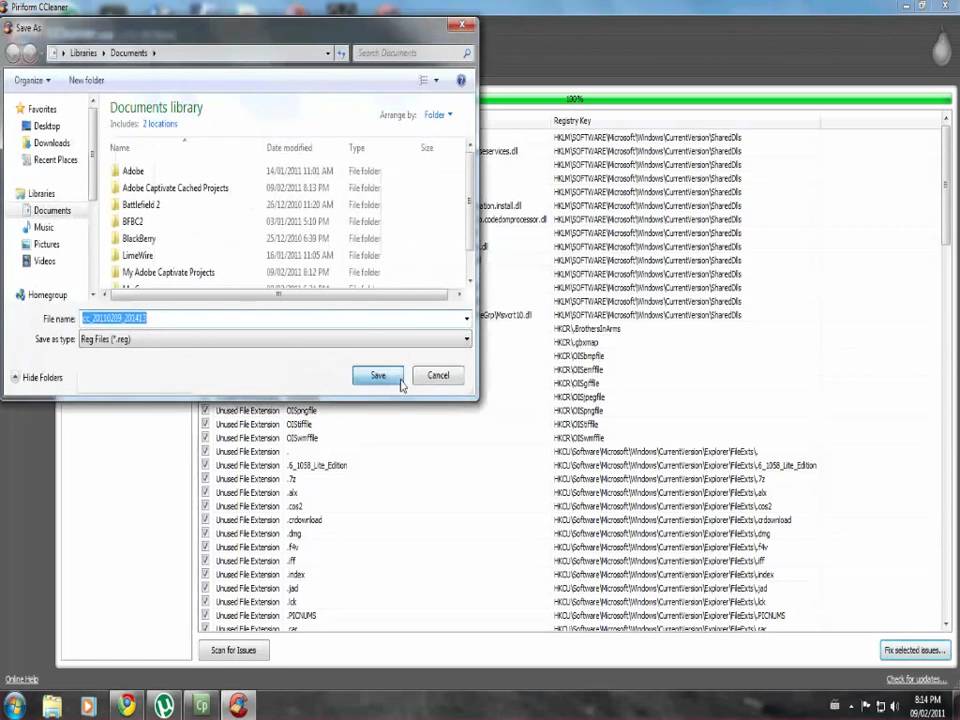
Task: Uncheck the .6_1058_Lite_Edition extension issue
Action: pyautogui.click(x=205, y=465)
